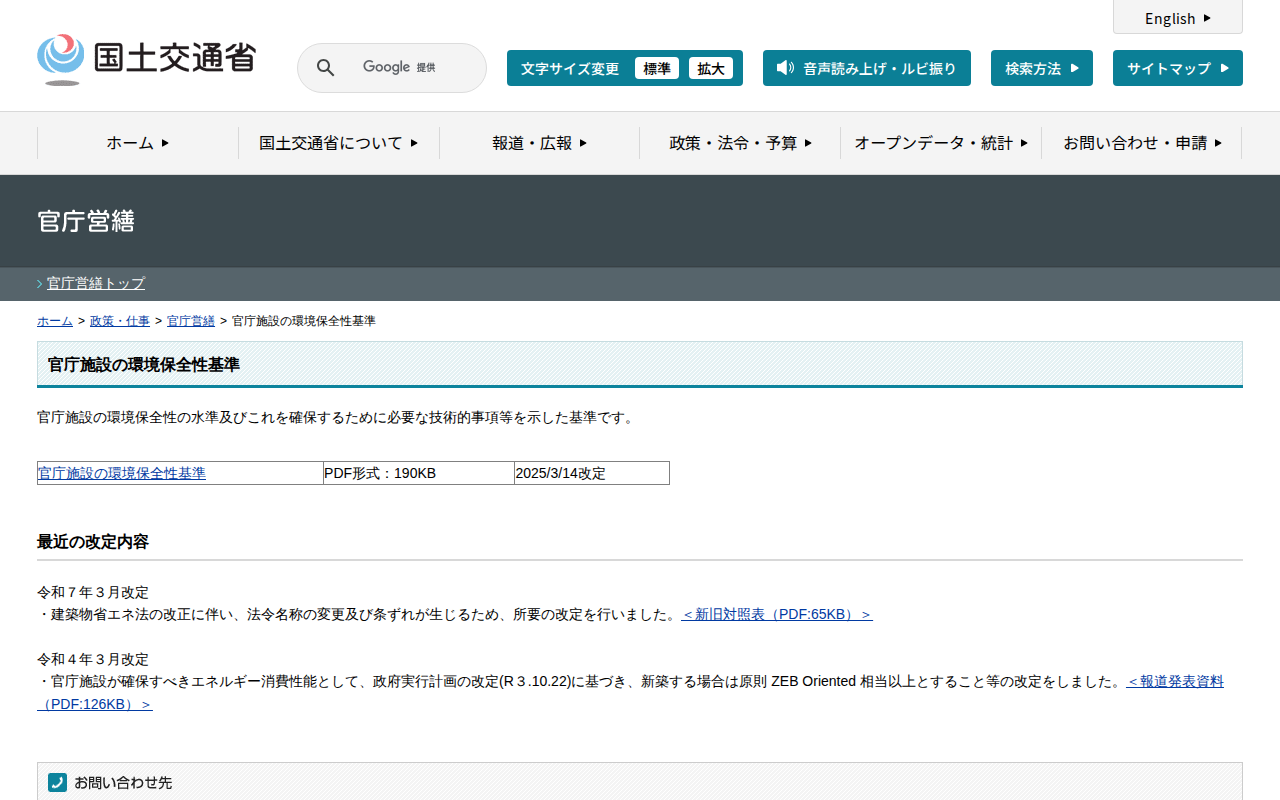1280x800 pixels.
Task: Open the サイトマップ page
Action: (1177, 68)
